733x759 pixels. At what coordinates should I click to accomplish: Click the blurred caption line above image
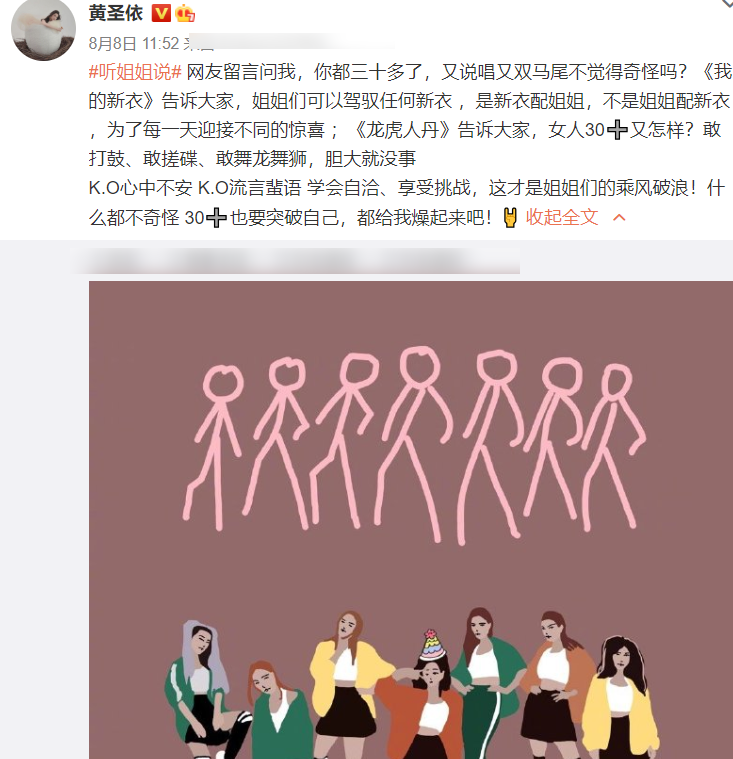point(296,261)
